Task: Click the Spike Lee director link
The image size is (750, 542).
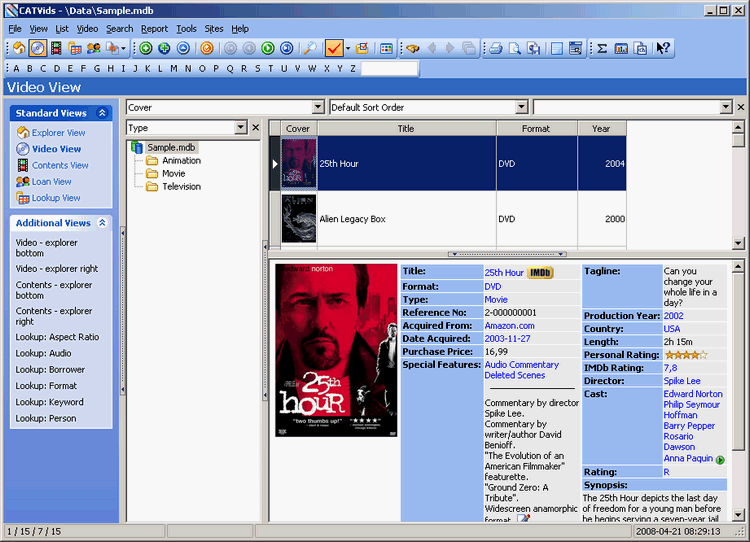Action: 682,381
